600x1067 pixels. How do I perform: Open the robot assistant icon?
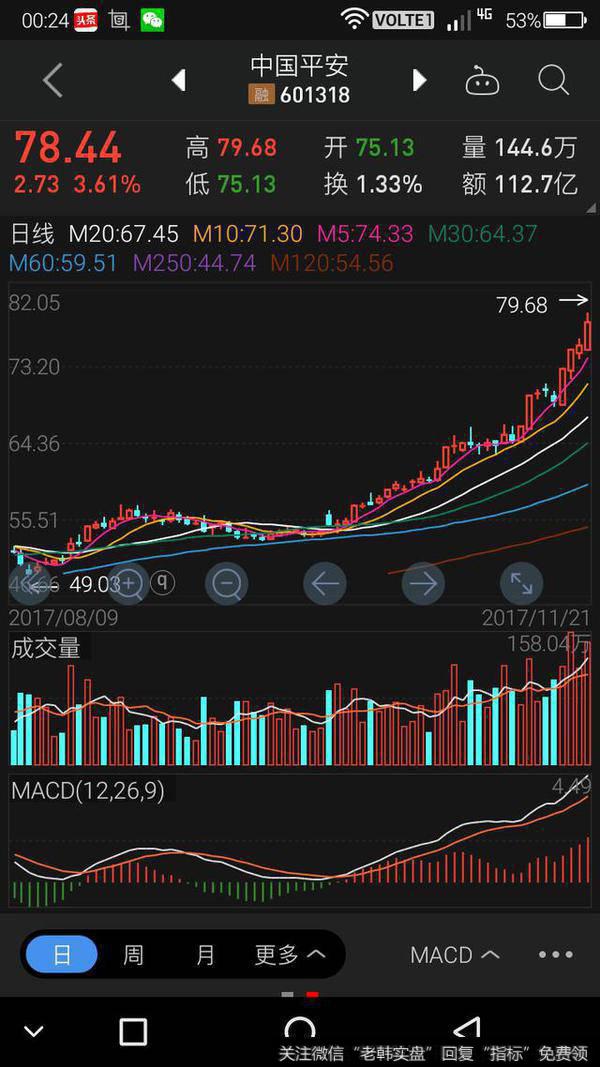click(x=482, y=80)
